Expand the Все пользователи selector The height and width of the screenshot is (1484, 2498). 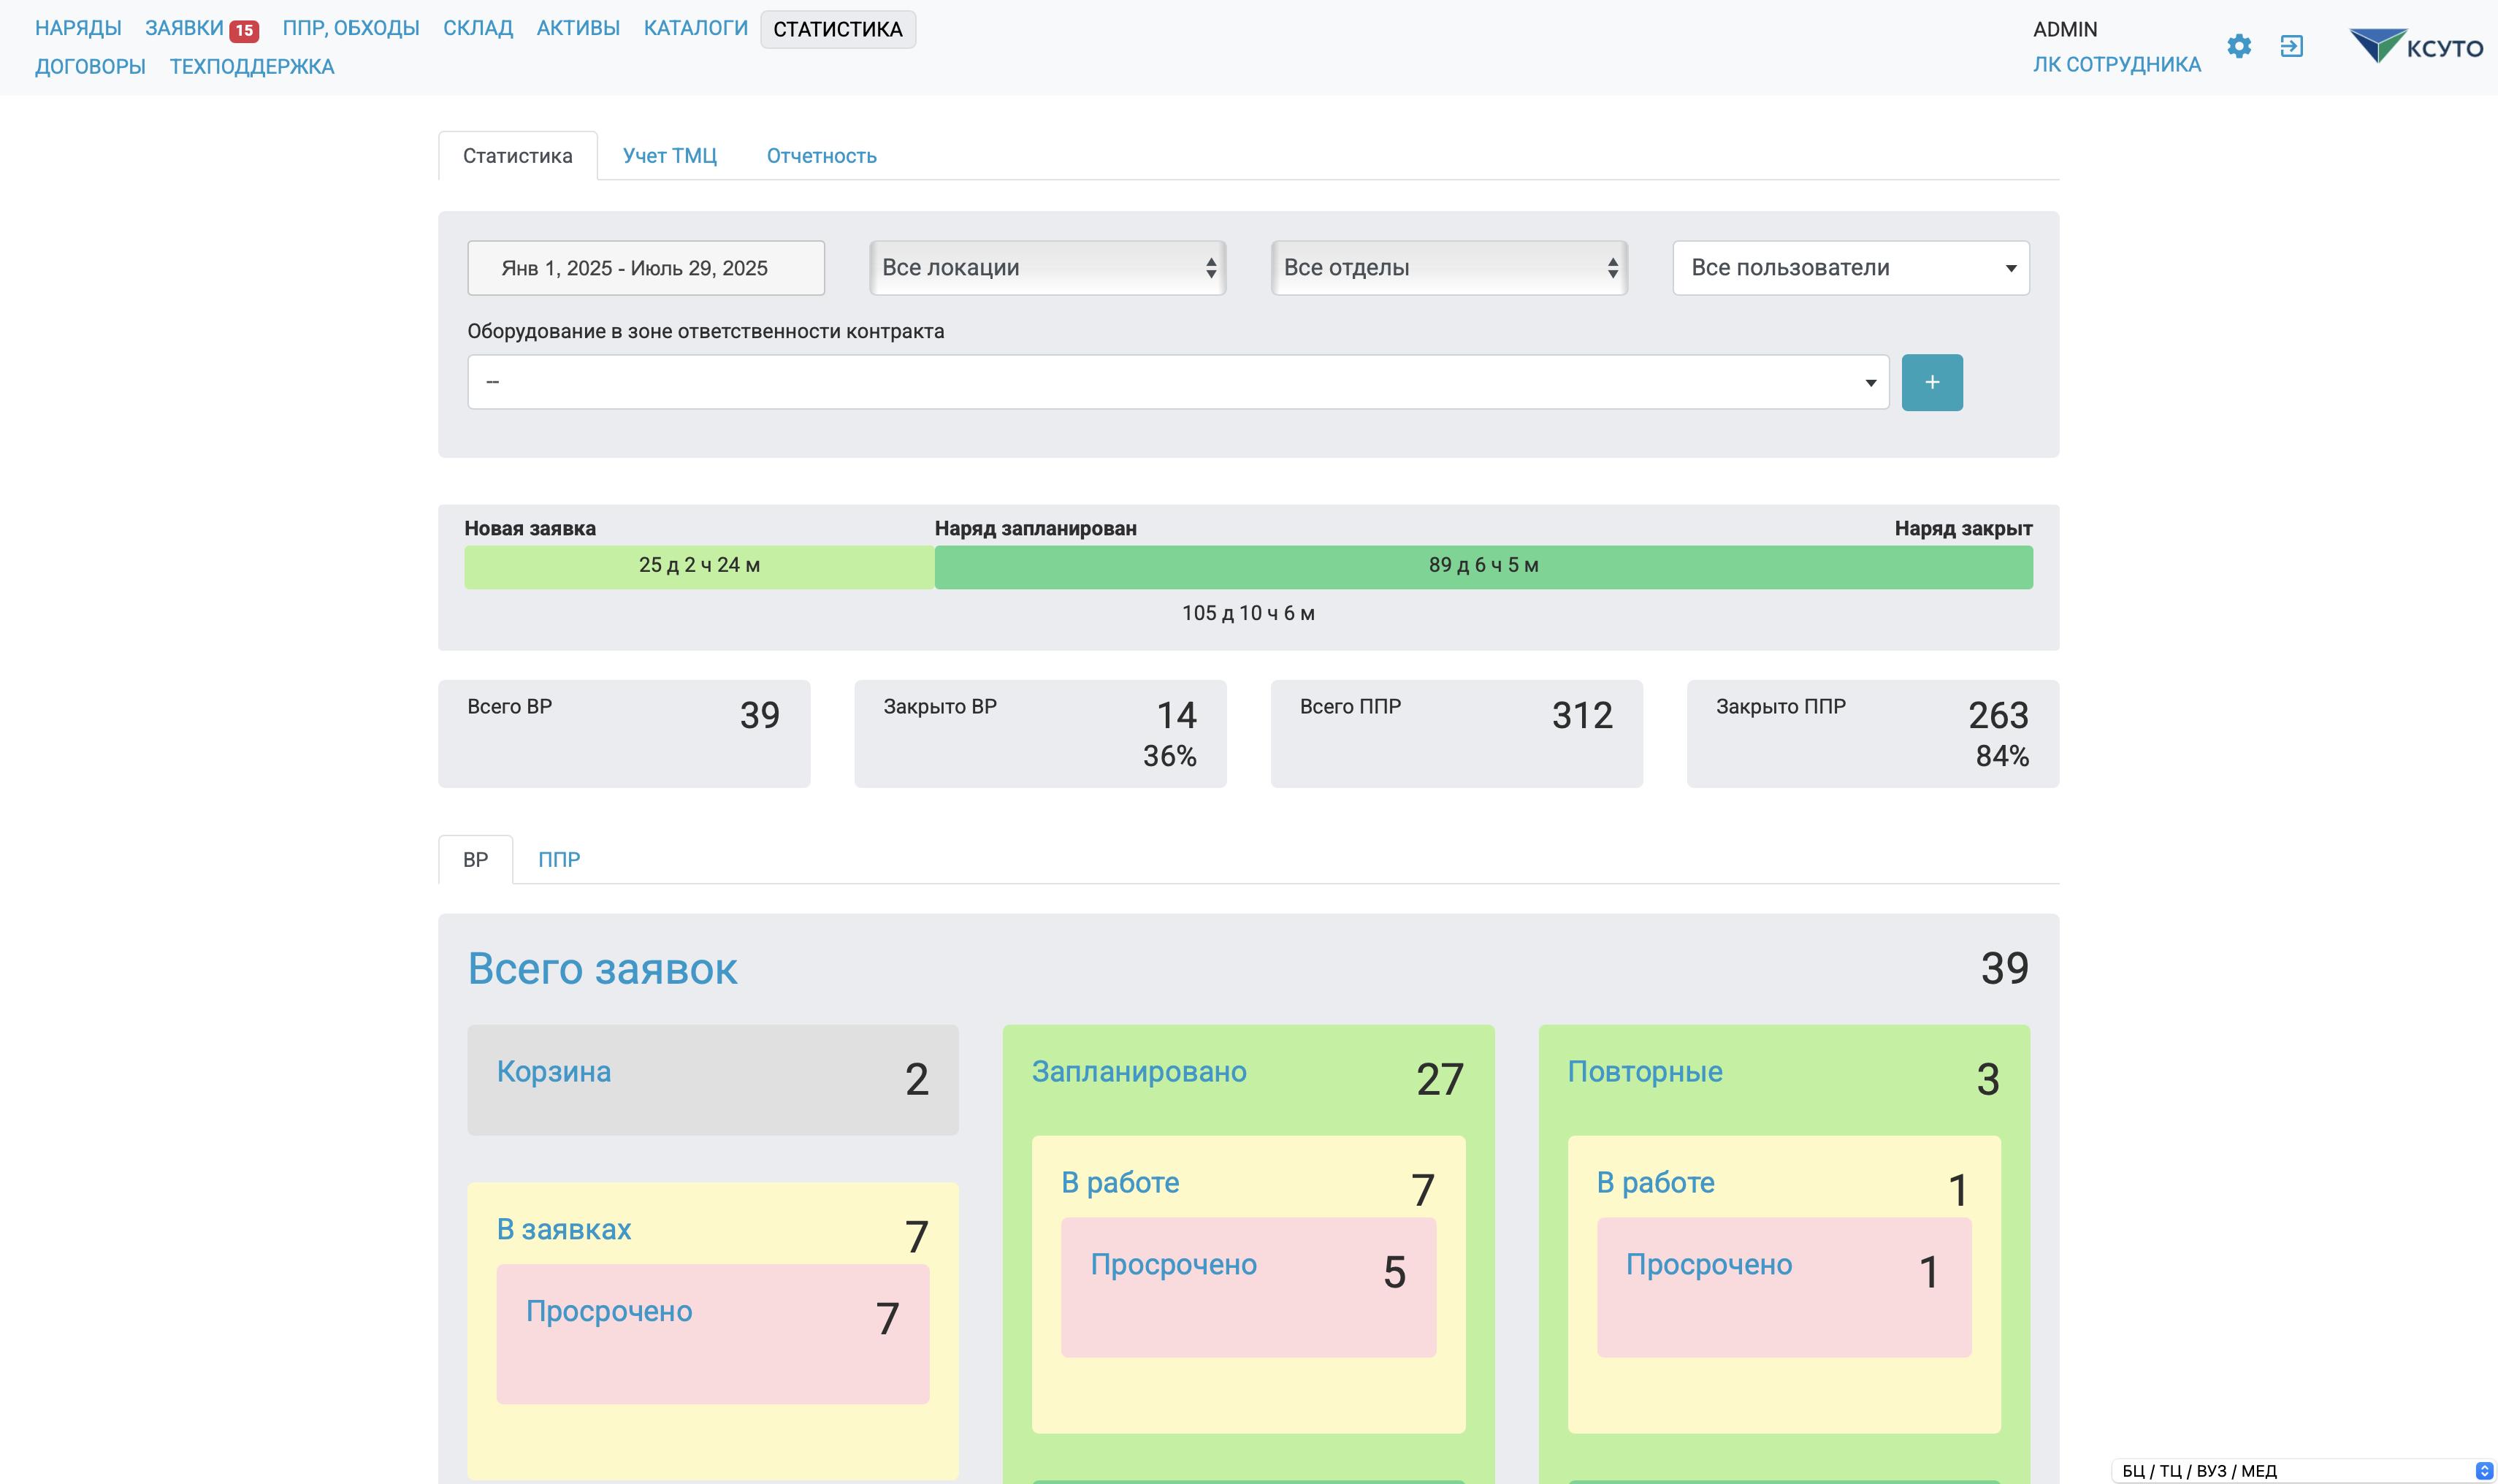click(x=1850, y=268)
